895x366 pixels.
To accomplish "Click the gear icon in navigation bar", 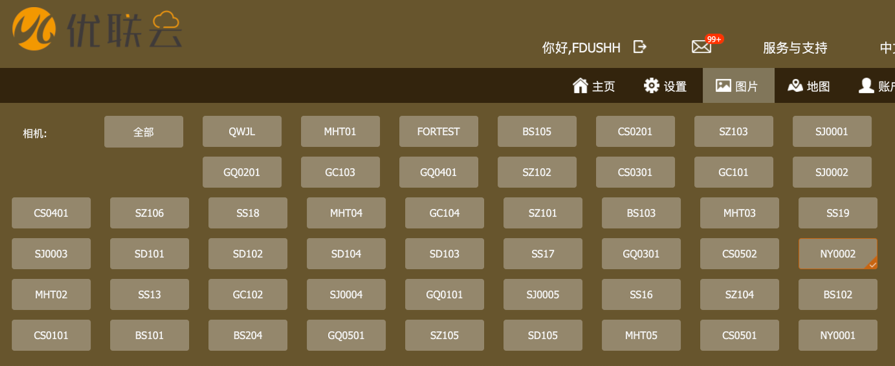I will pyautogui.click(x=651, y=86).
